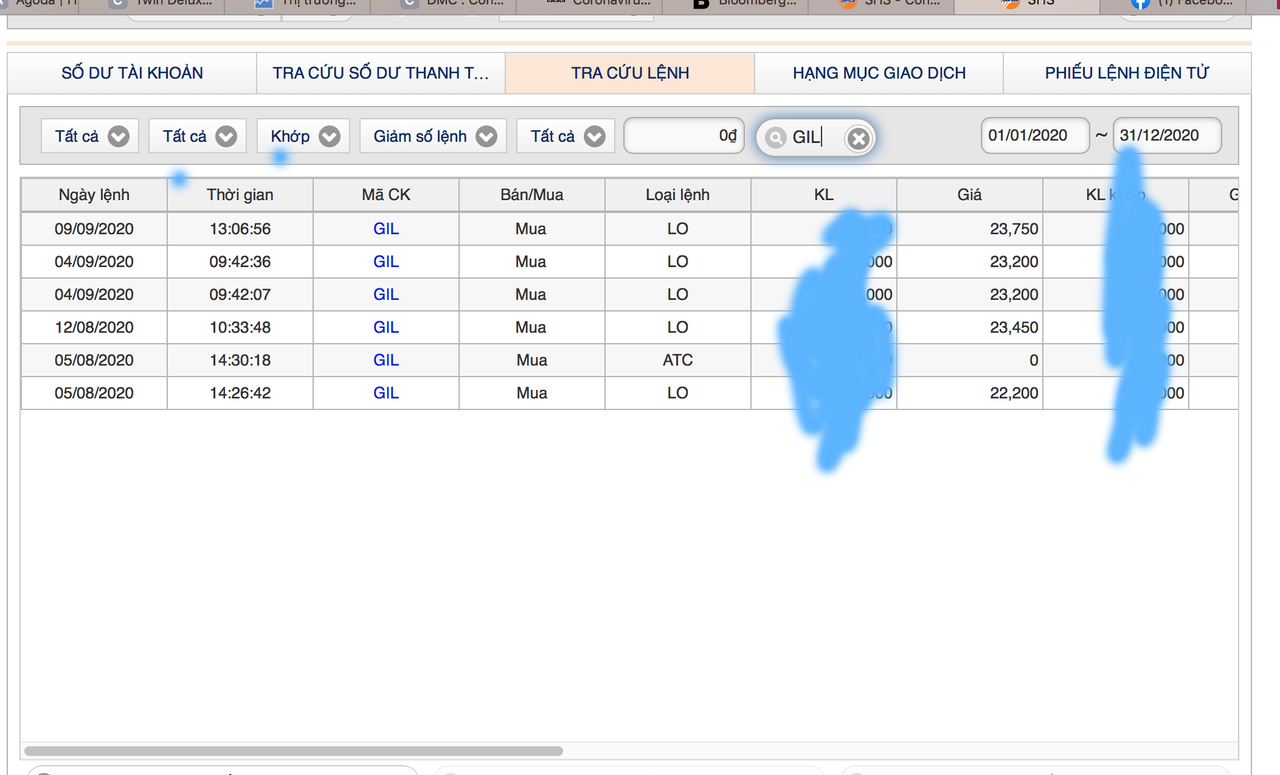Viewport: 1280px width, 775px height.
Task: Select the 12/08/2020 date cell
Action: click(94, 327)
